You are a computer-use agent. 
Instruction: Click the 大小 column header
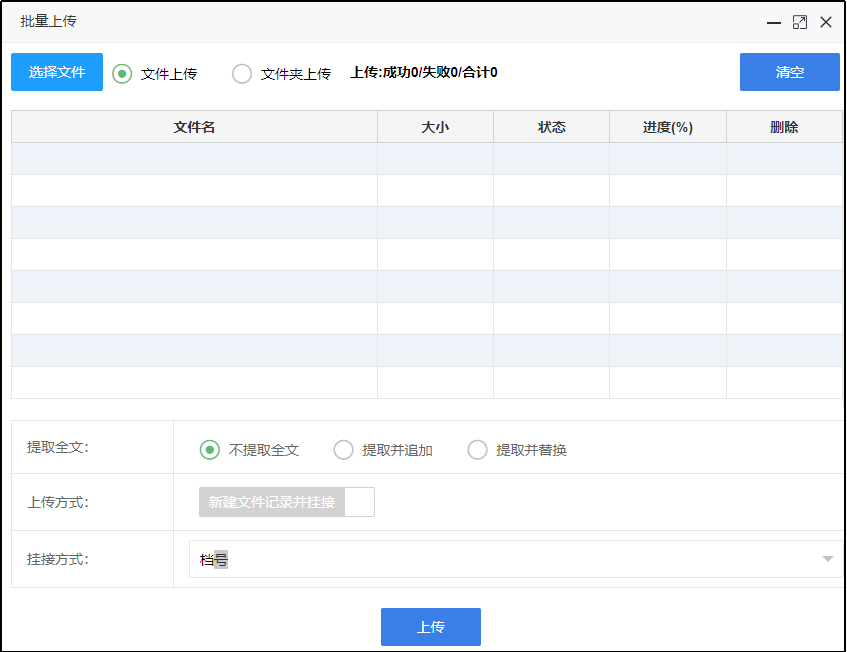point(435,127)
